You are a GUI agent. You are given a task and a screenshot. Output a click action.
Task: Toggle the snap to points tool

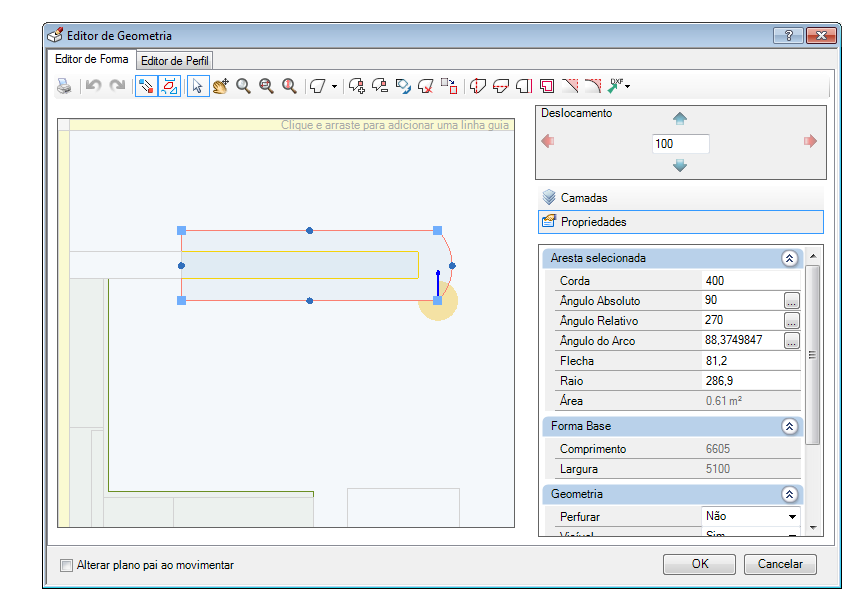[146, 86]
